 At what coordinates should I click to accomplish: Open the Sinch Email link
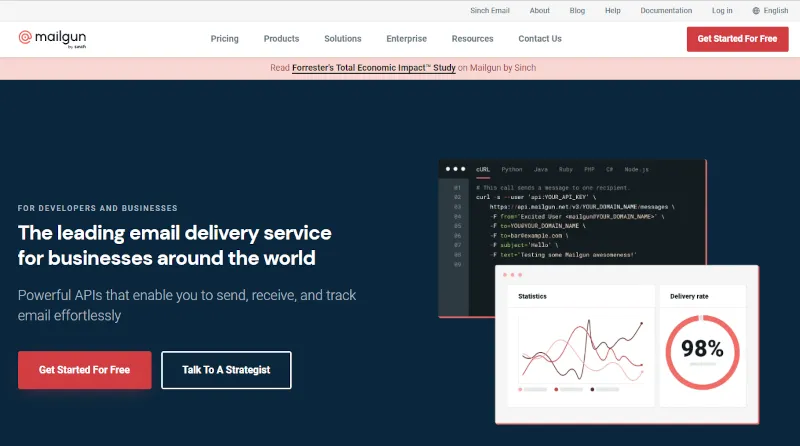(x=490, y=11)
